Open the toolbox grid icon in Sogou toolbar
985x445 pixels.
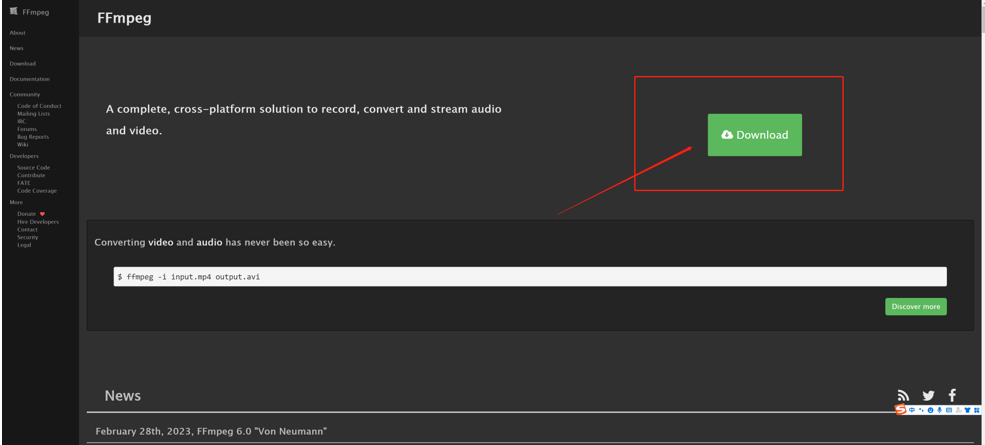pyautogui.click(x=976, y=410)
